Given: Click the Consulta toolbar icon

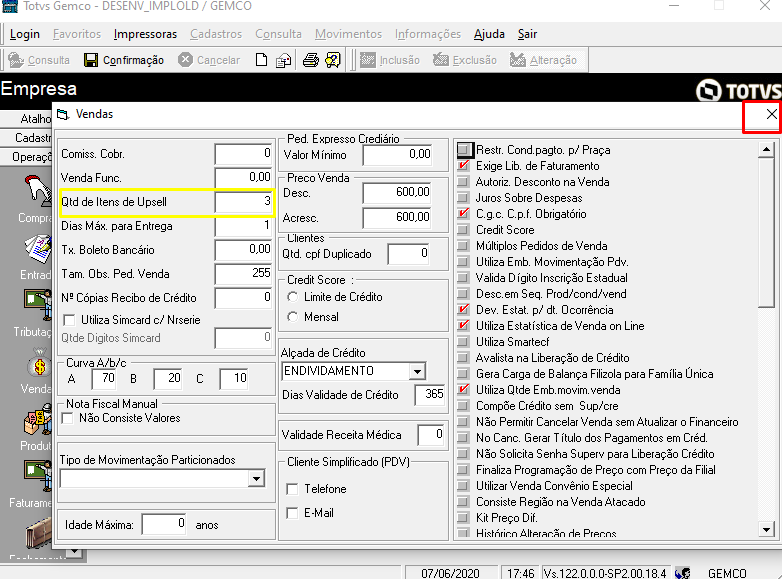Looking at the screenshot, I should click(16, 60).
